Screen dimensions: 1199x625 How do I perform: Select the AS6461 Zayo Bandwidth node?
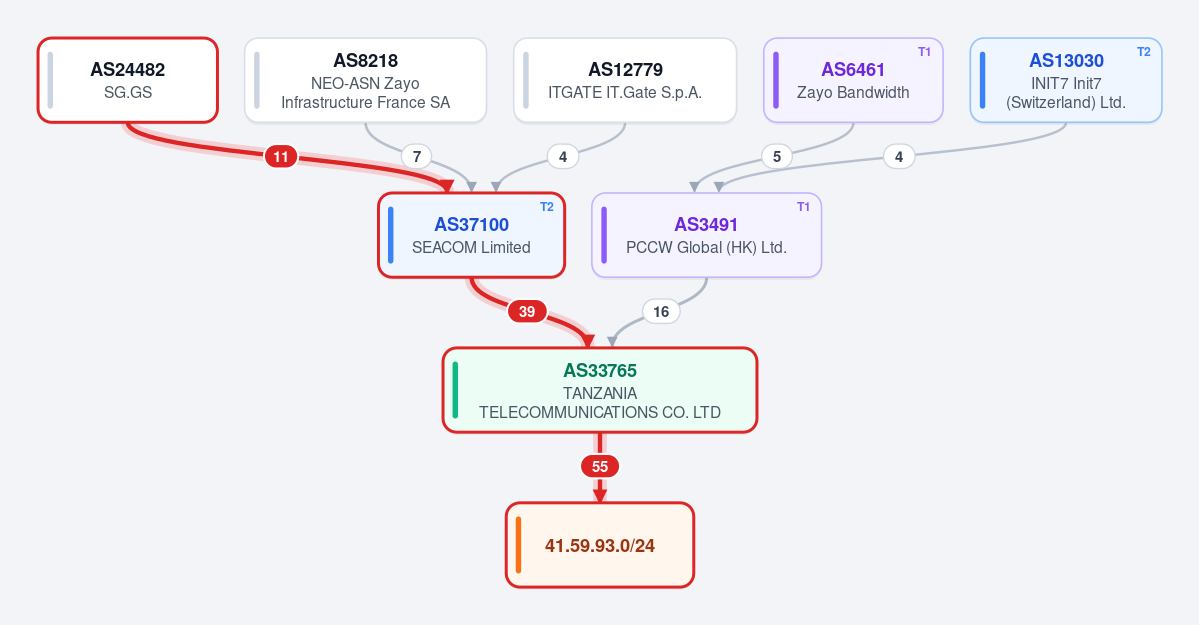[x=853, y=80]
